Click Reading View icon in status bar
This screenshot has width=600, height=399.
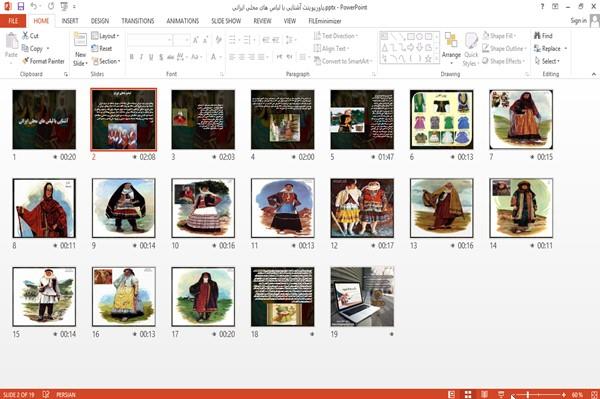[x=484, y=394]
